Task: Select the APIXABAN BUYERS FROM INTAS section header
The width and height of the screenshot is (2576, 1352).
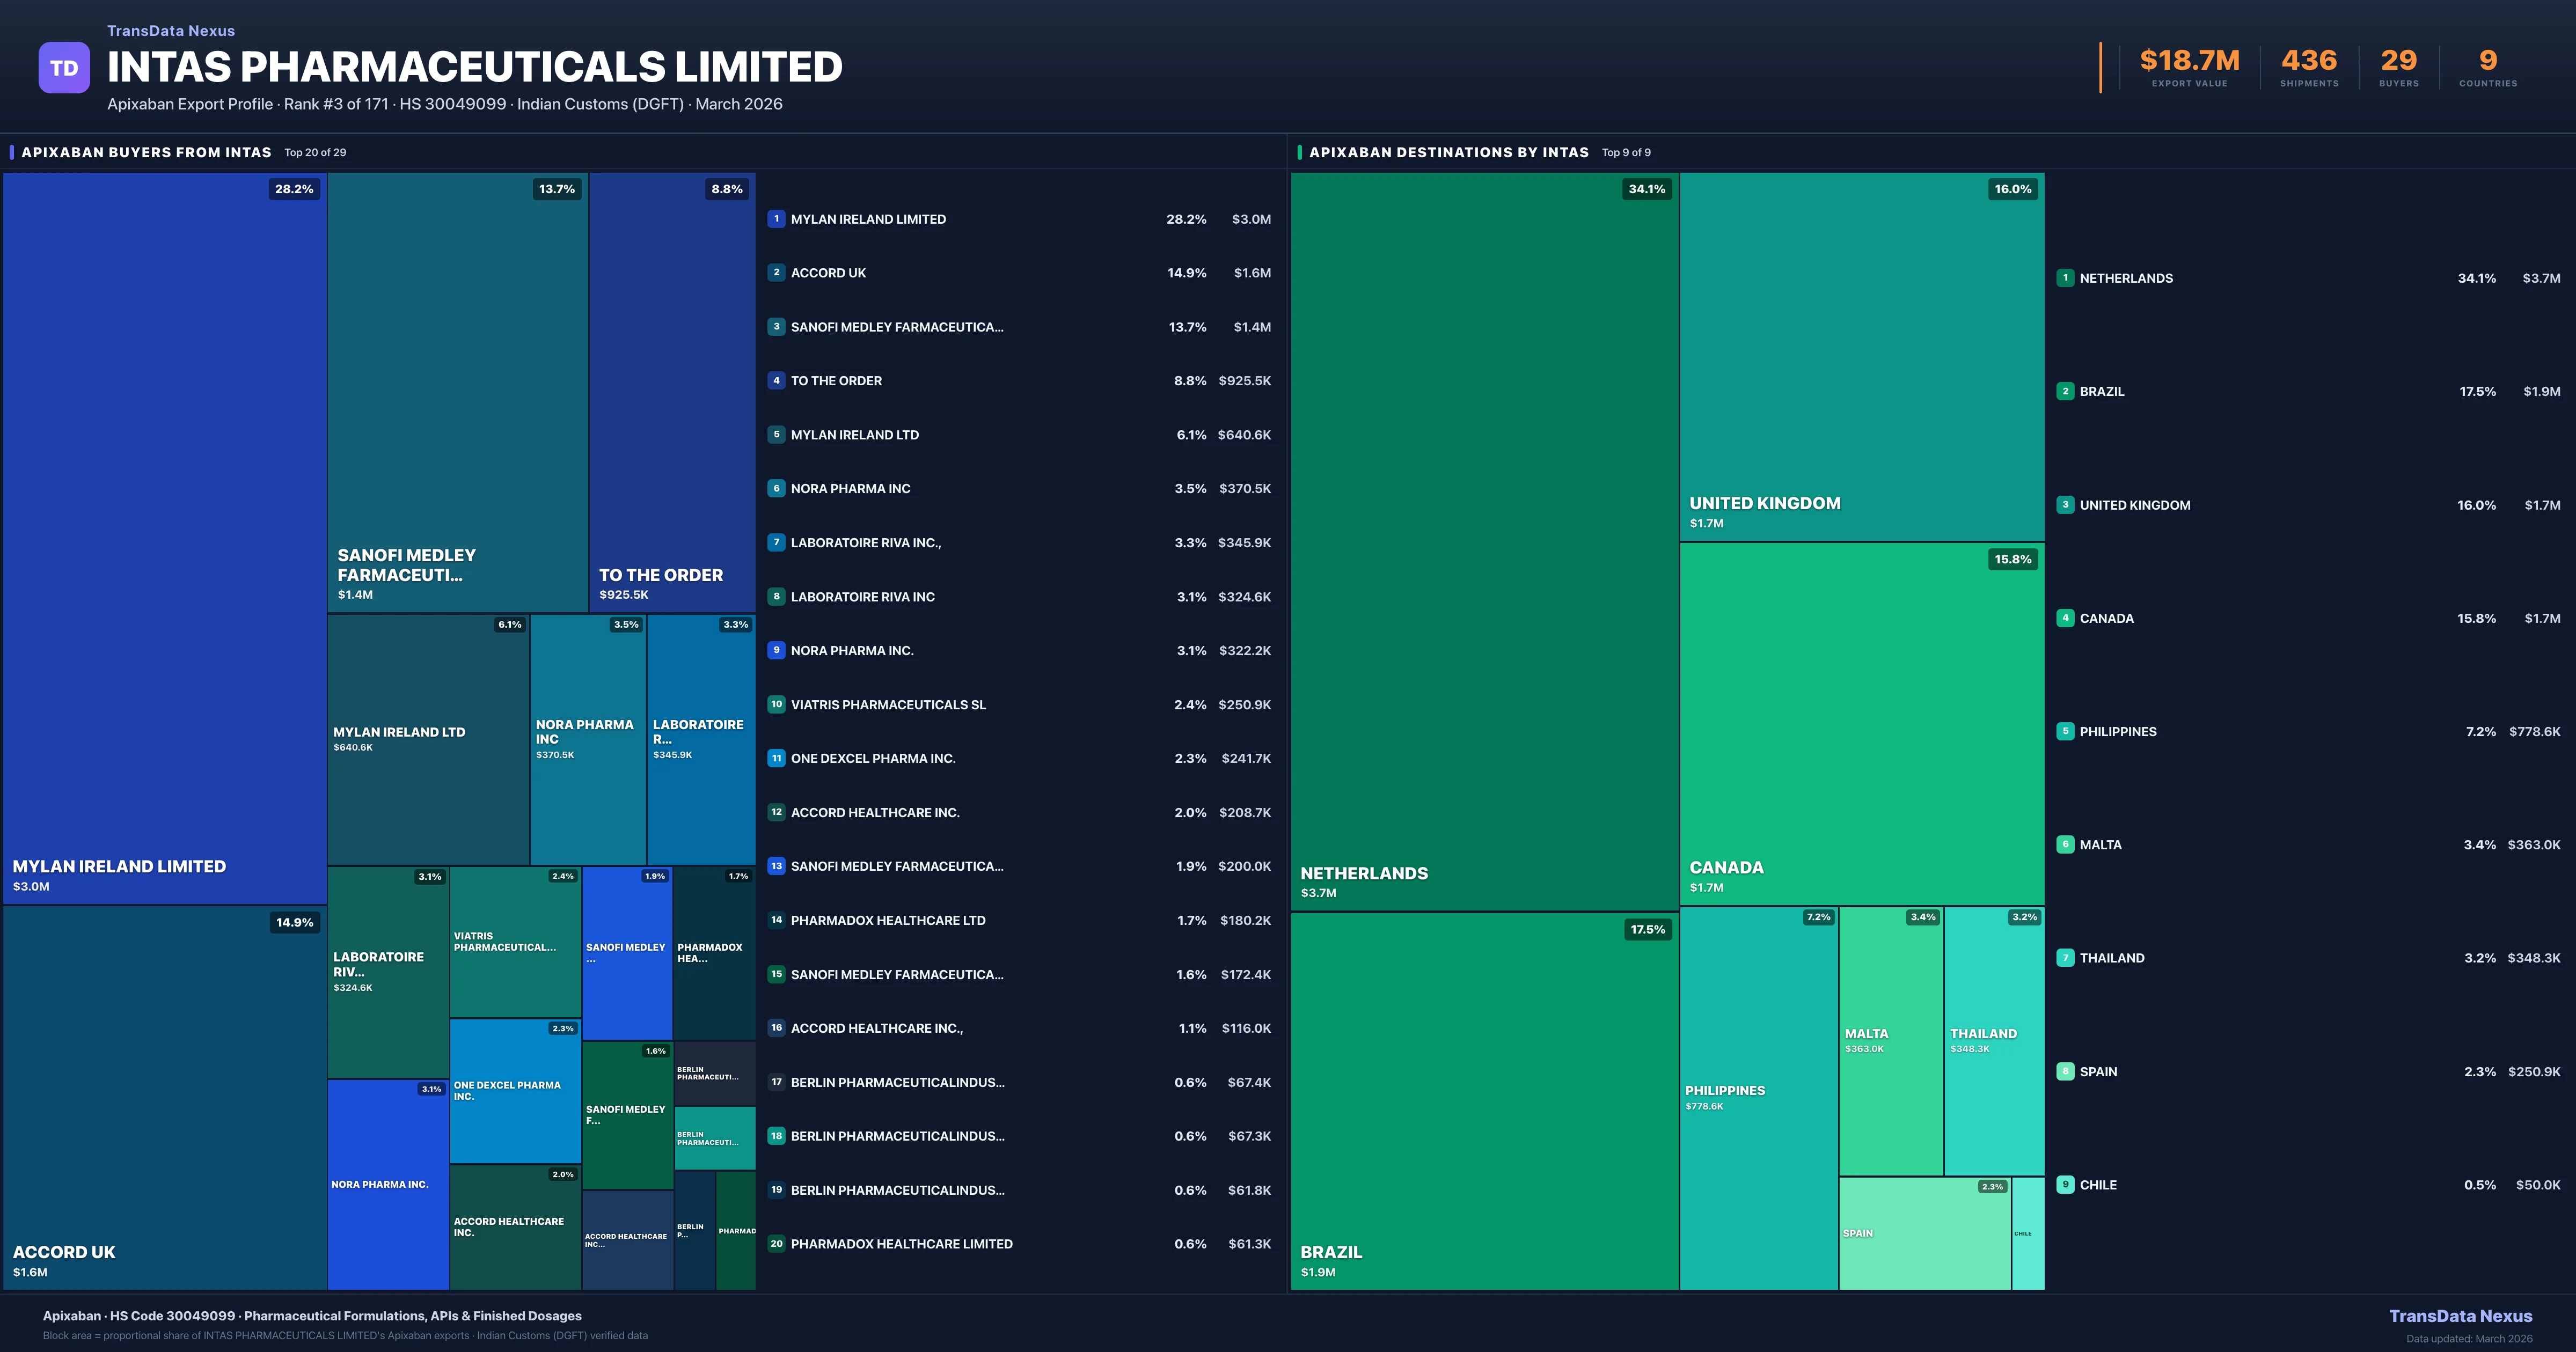Action: tap(146, 152)
